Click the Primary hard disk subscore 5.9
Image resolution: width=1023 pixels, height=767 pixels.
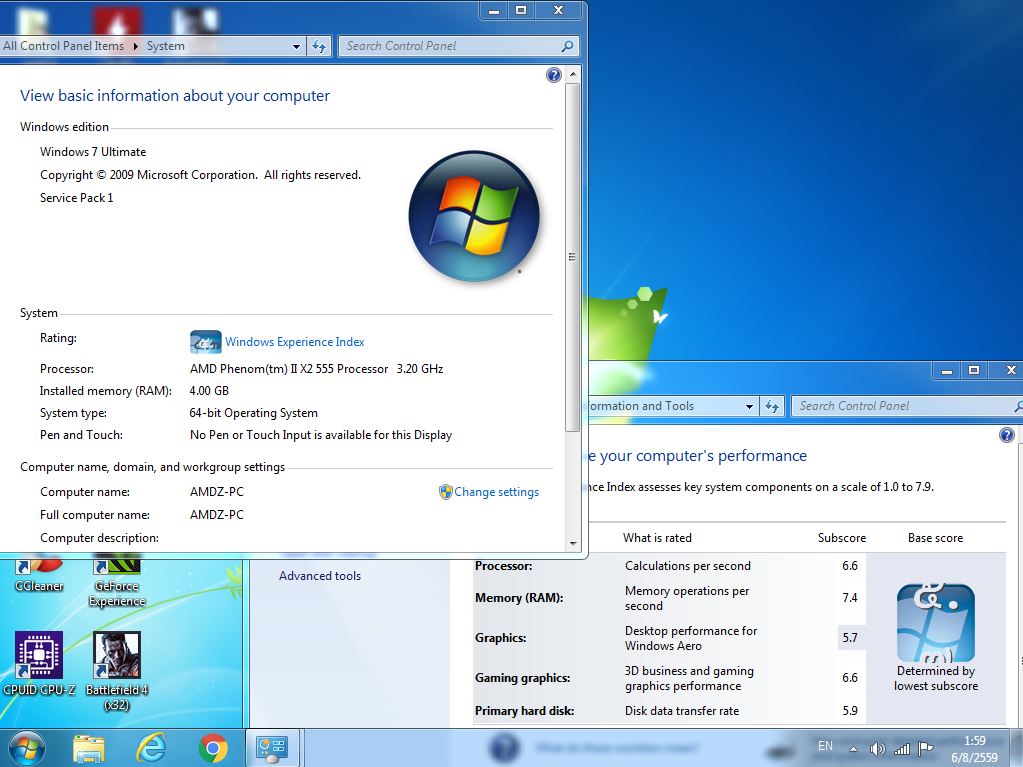click(849, 711)
